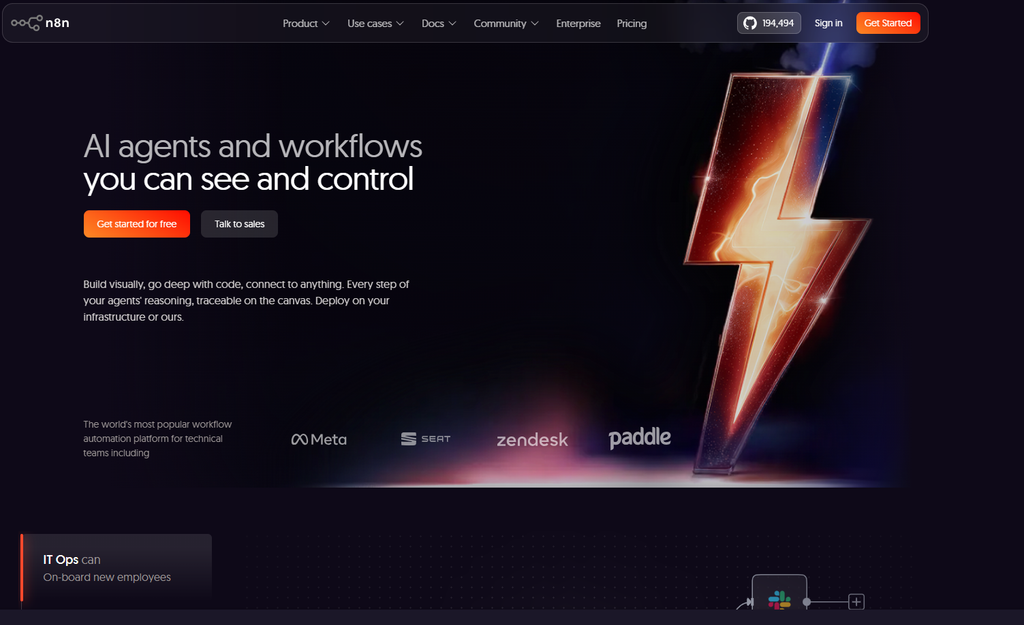1024x625 pixels.
Task: Expand the Product dropdown menu
Action: pyautogui.click(x=306, y=24)
